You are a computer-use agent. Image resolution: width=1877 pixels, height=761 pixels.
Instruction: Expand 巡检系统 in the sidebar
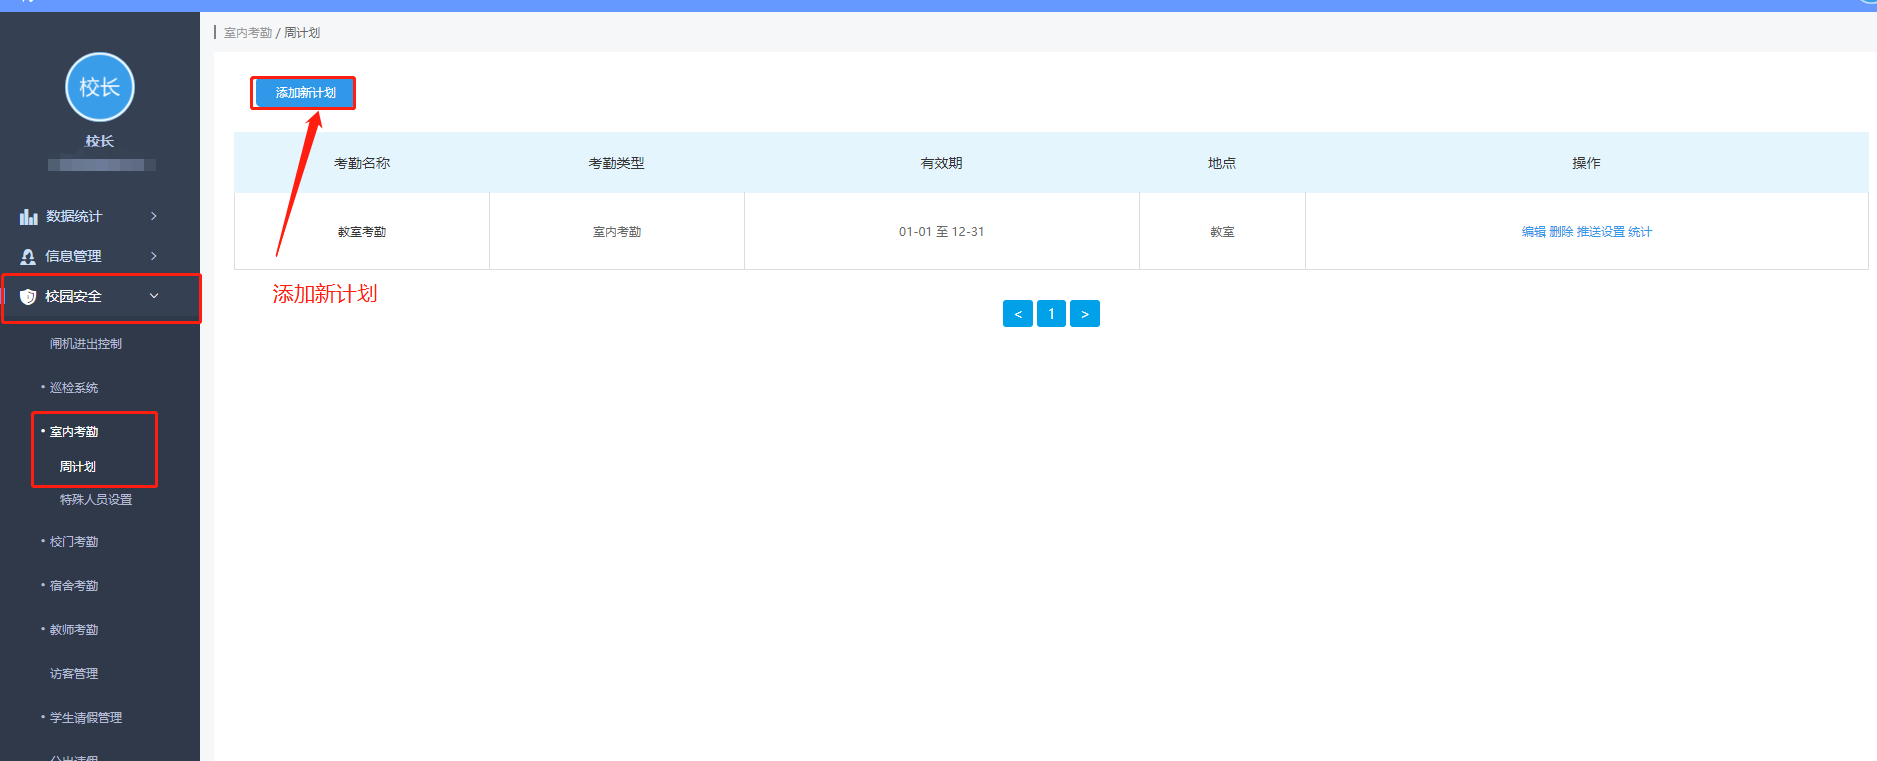[x=74, y=388]
